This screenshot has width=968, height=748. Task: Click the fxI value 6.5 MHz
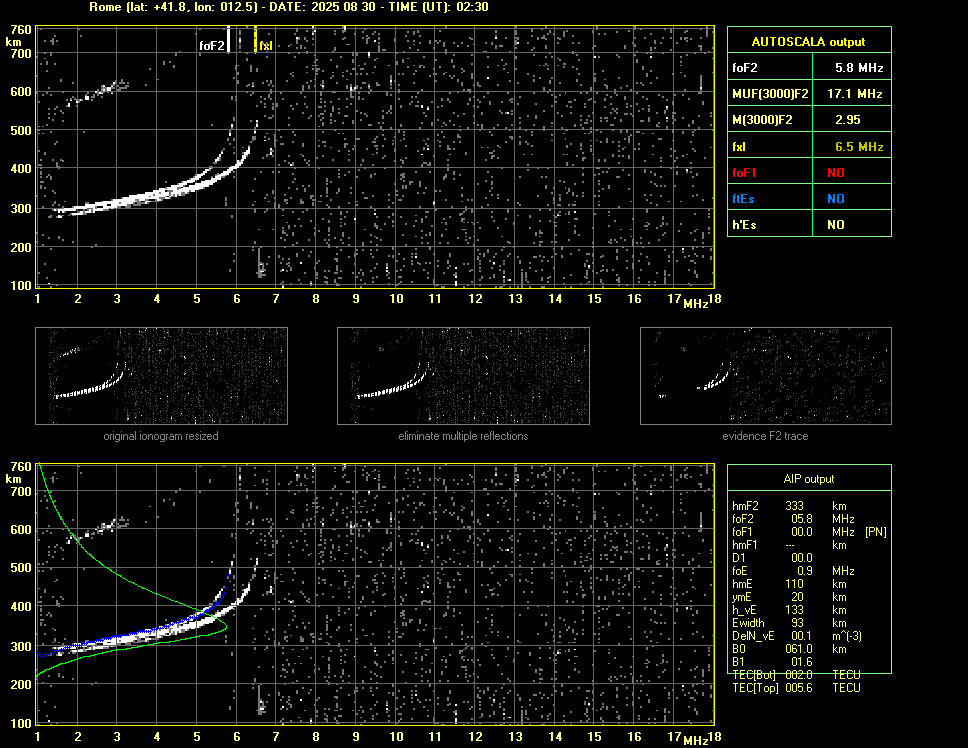point(859,147)
